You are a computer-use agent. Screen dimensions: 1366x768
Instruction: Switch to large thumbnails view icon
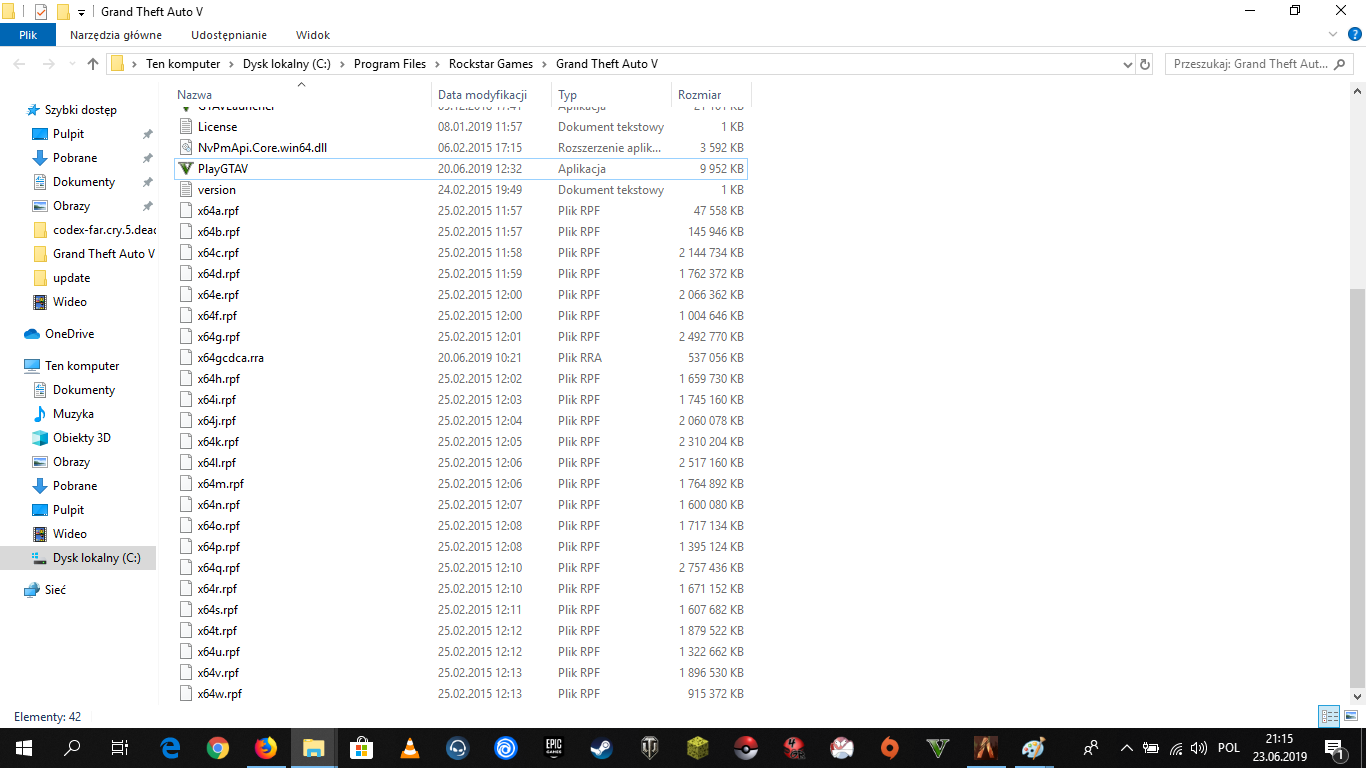point(1349,716)
